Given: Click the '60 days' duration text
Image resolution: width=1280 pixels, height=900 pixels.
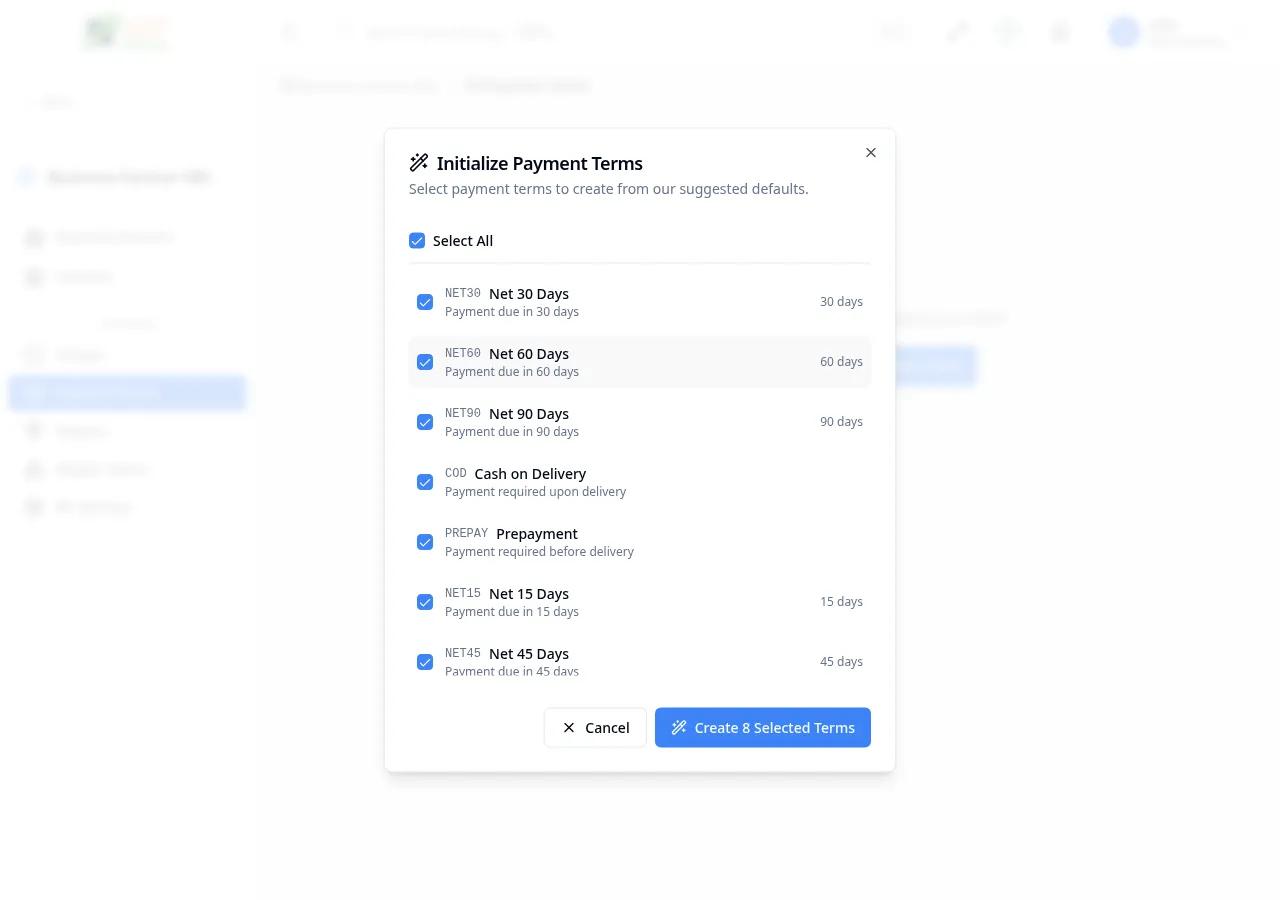Looking at the screenshot, I should tap(841, 362).
